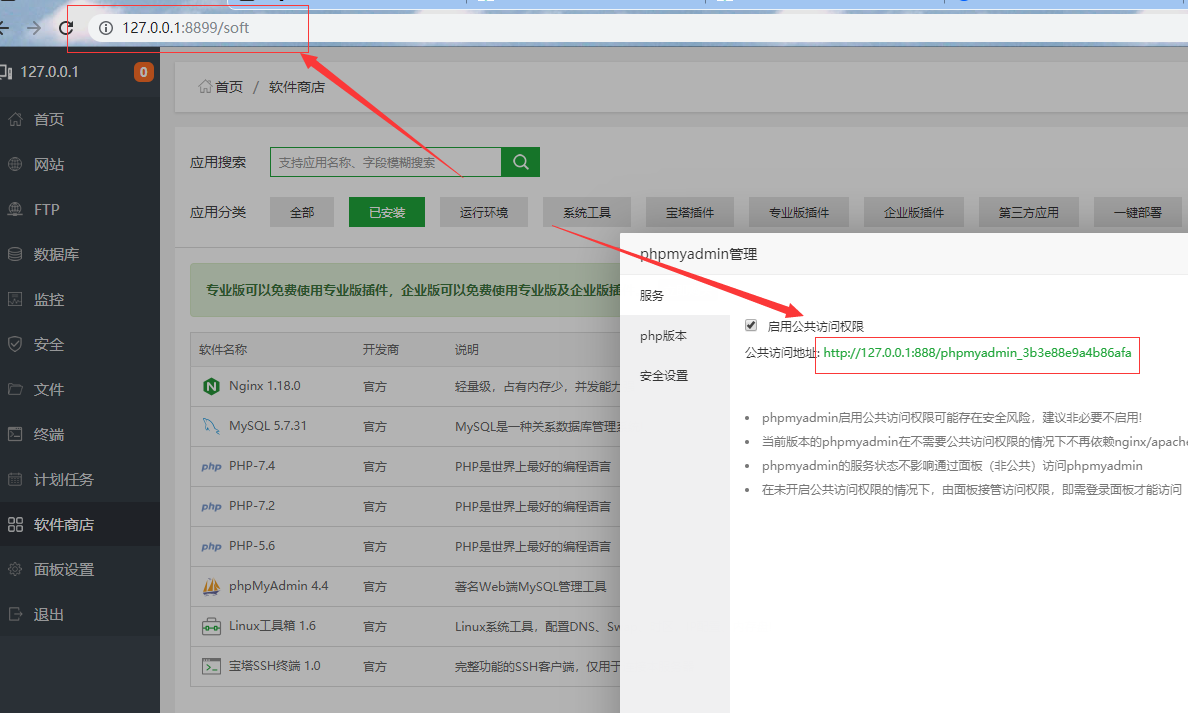This screenshot has width=1188, height=713.
Task: Click the 数据库 database icon
Action: click(x=15, y=254)
